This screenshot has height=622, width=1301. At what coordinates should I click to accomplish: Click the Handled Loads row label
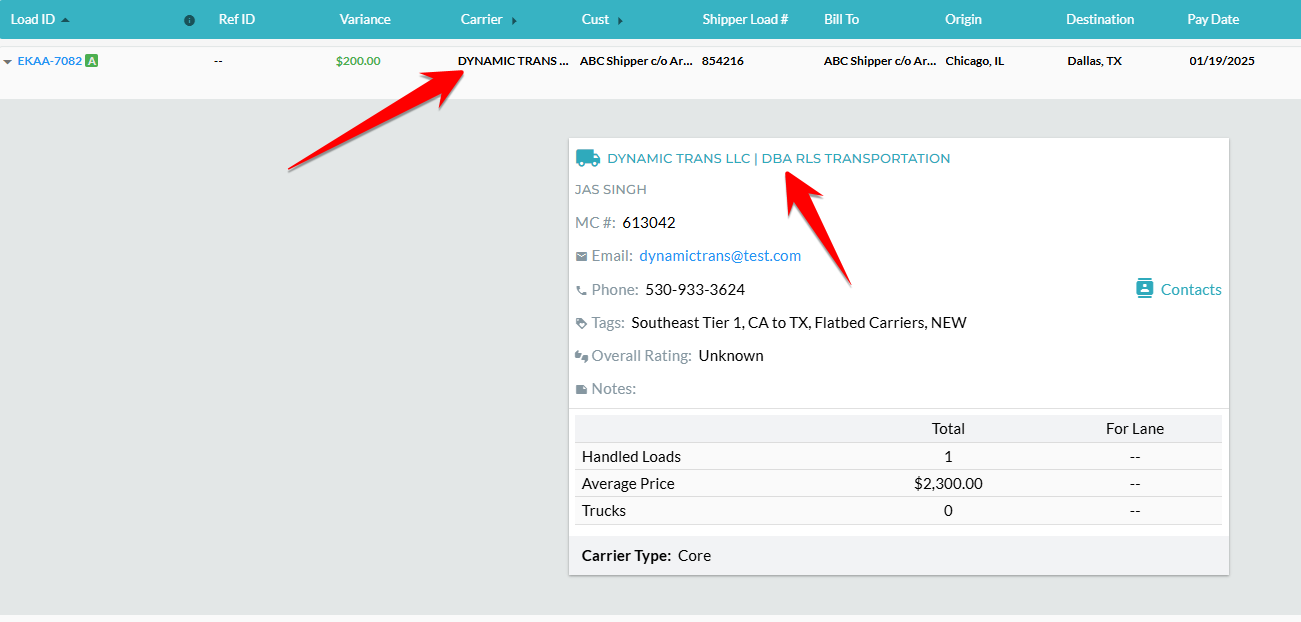631,457
